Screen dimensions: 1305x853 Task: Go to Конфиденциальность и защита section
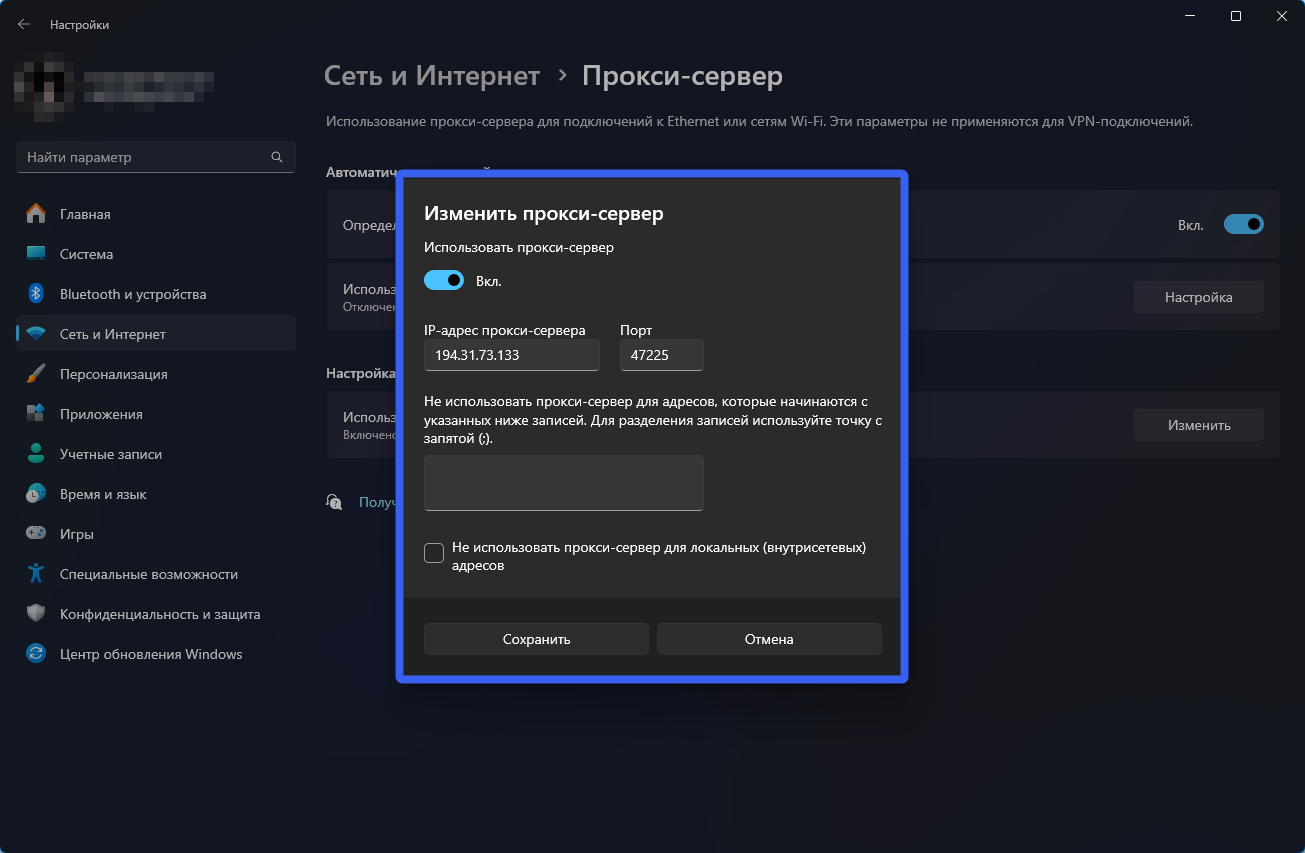click(x=160, y=614)
